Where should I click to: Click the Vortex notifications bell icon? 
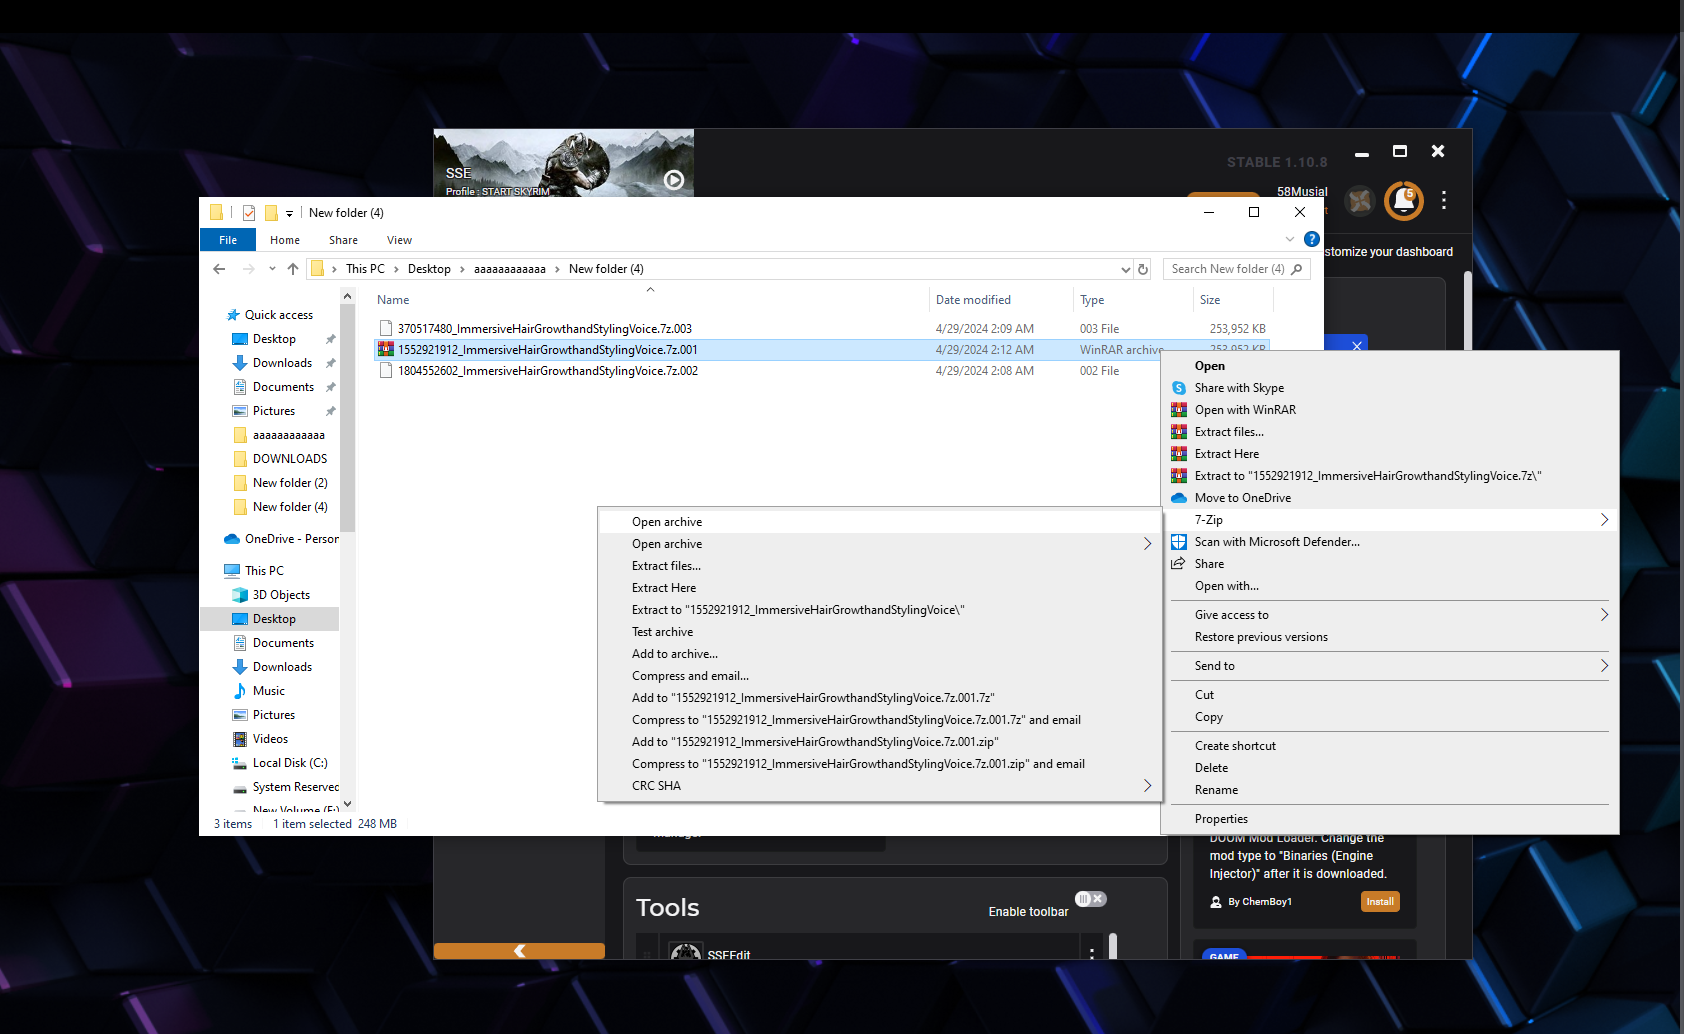point(1403,201)
